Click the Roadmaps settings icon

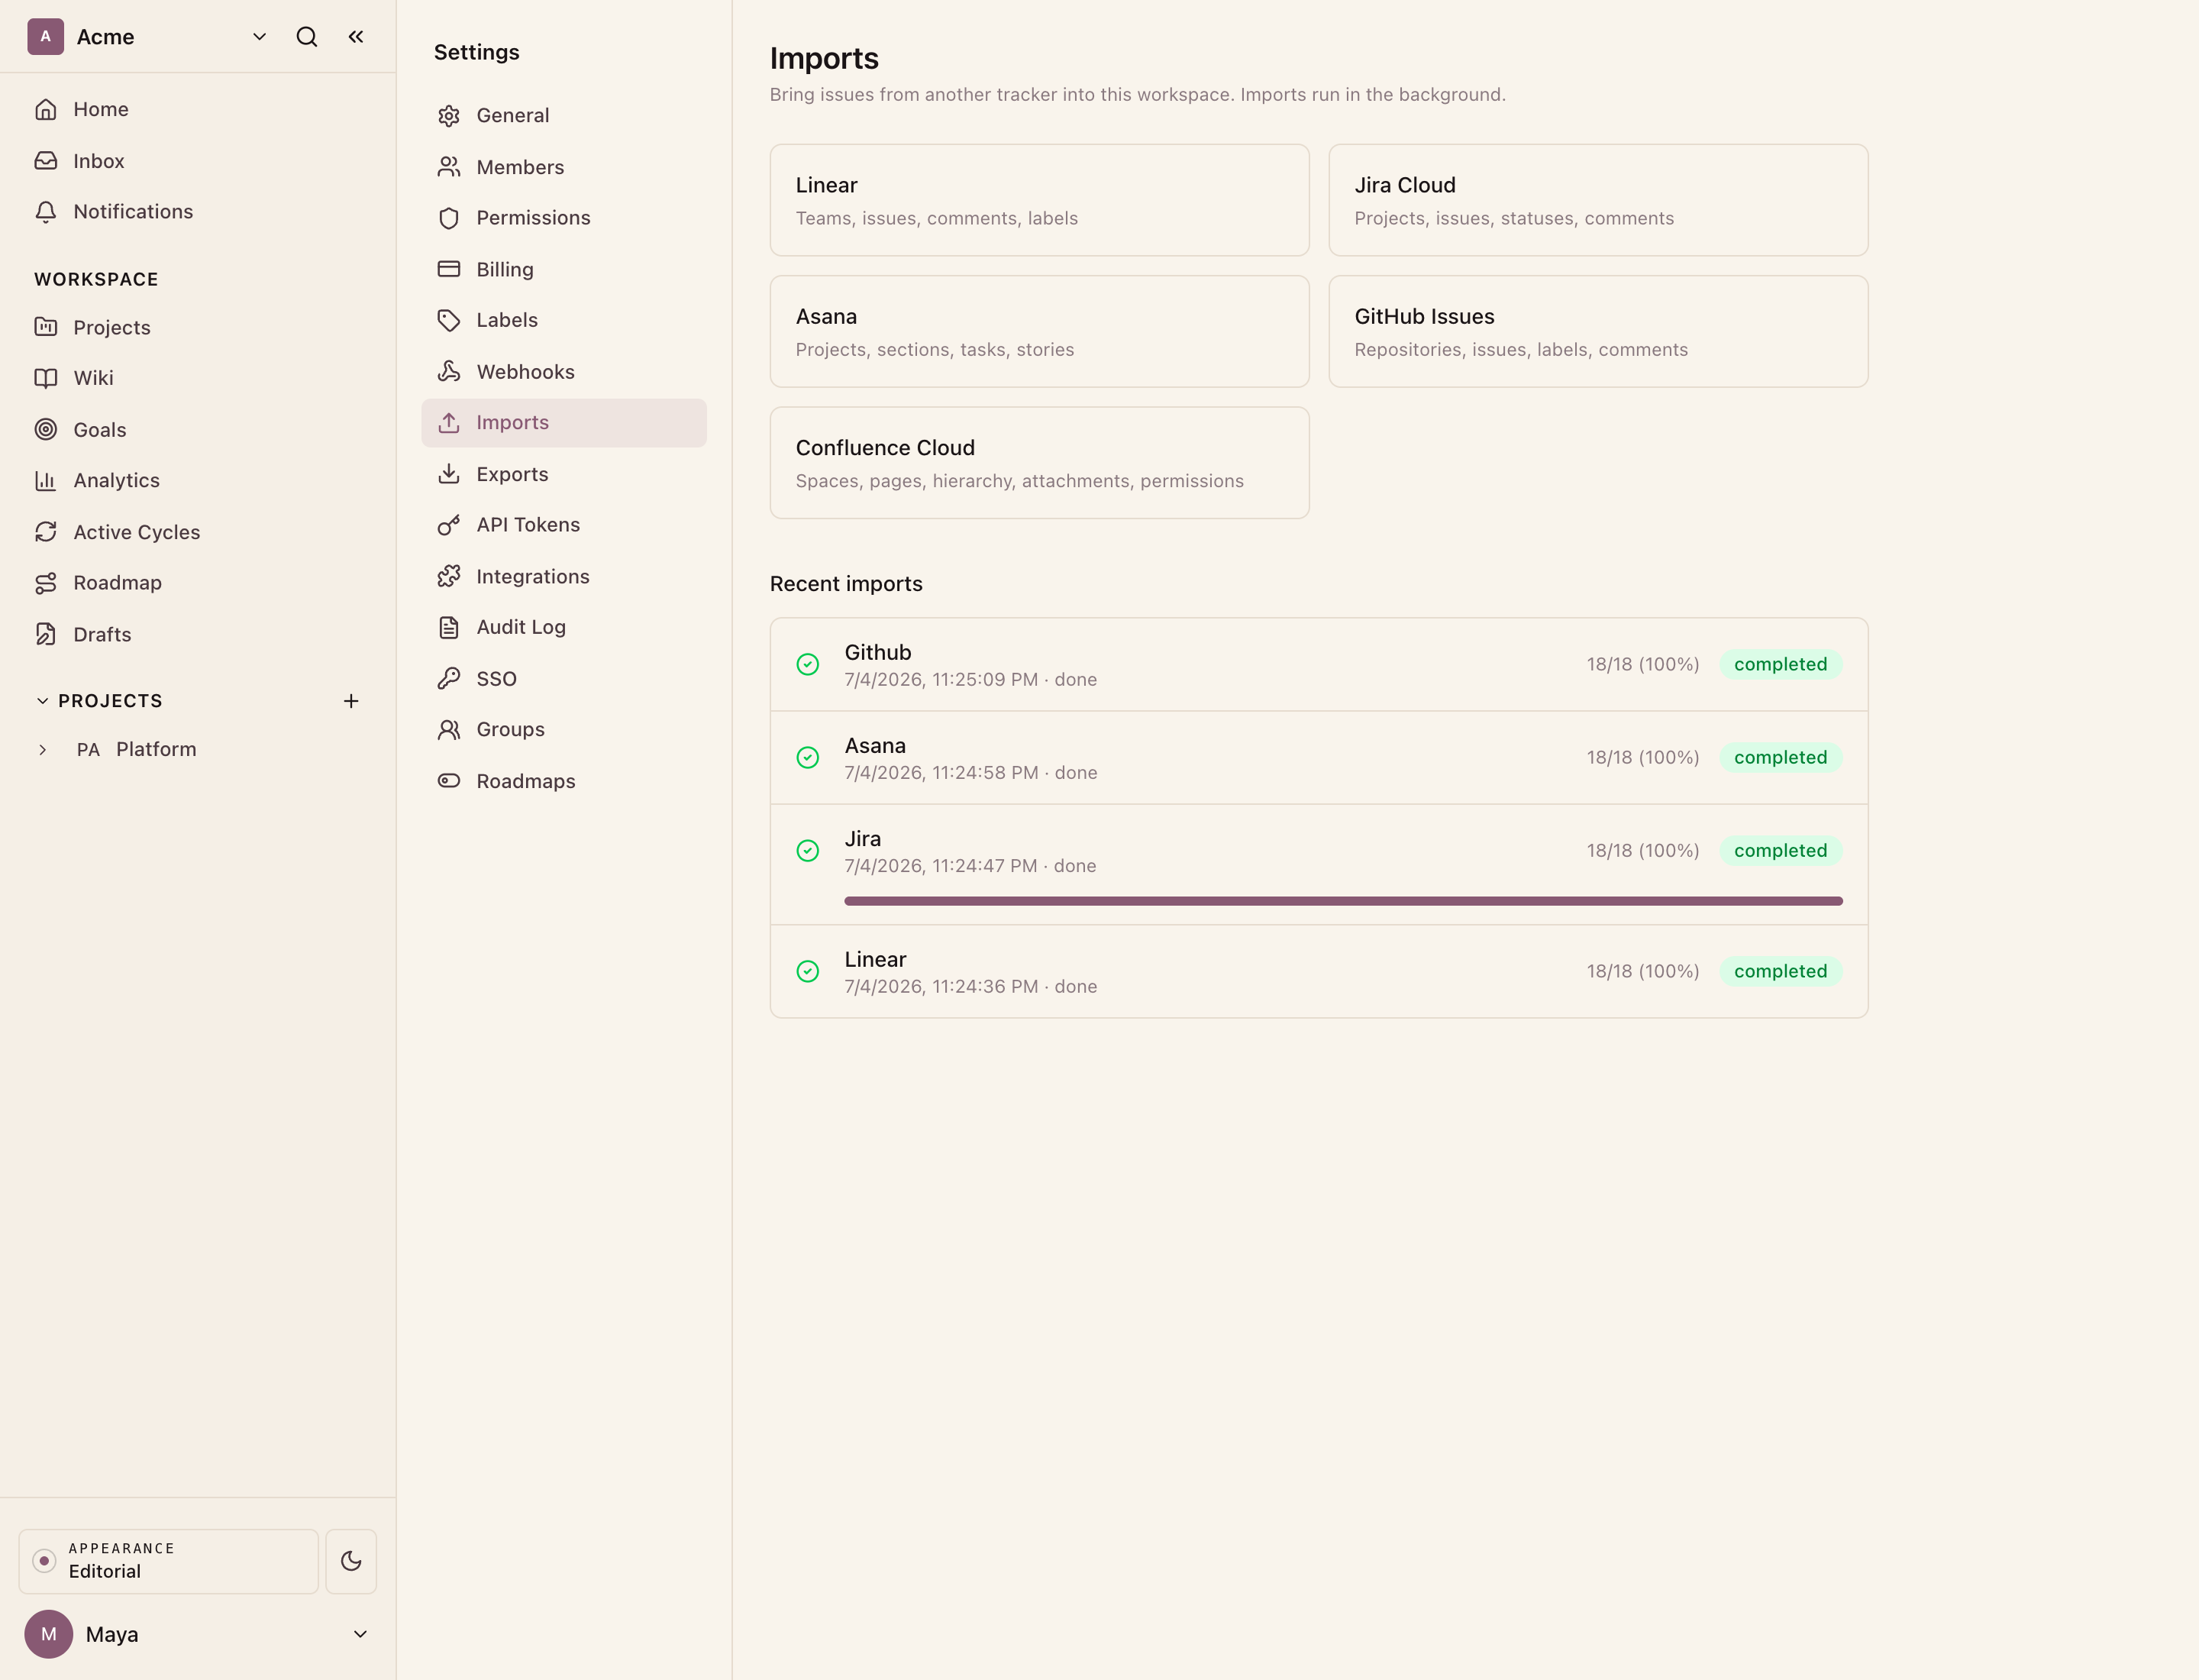coord(449,781)
